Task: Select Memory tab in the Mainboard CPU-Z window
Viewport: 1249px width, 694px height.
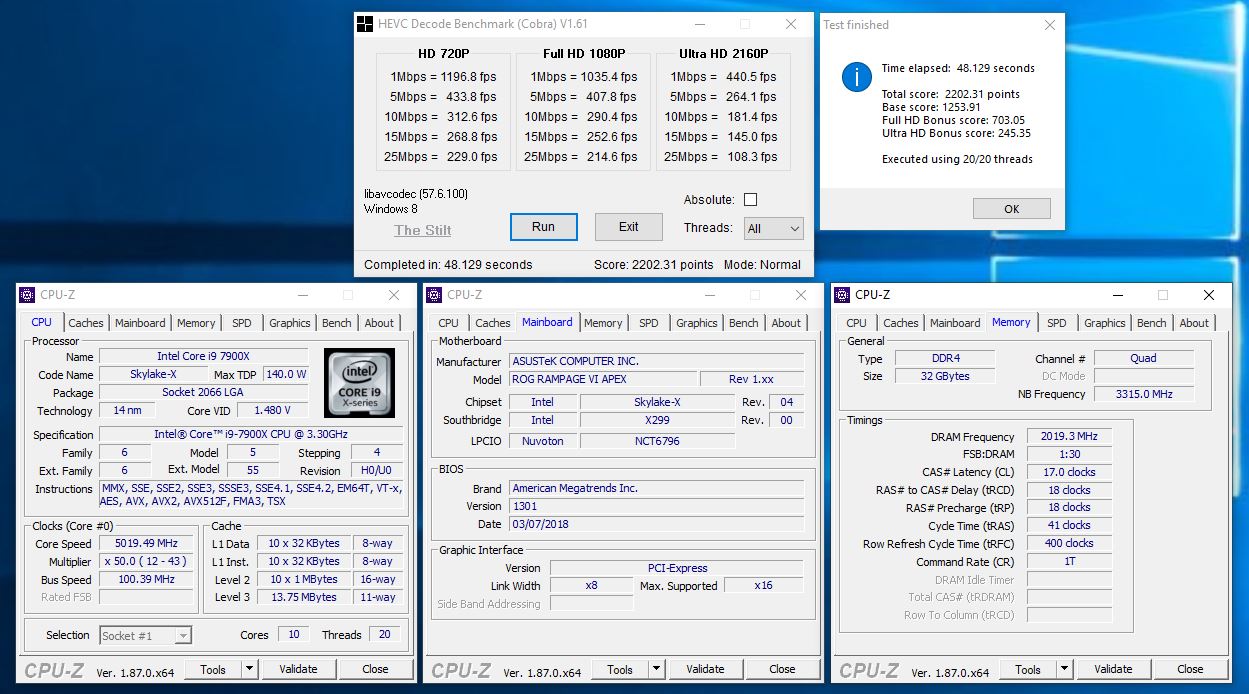Action: [603, 323]
